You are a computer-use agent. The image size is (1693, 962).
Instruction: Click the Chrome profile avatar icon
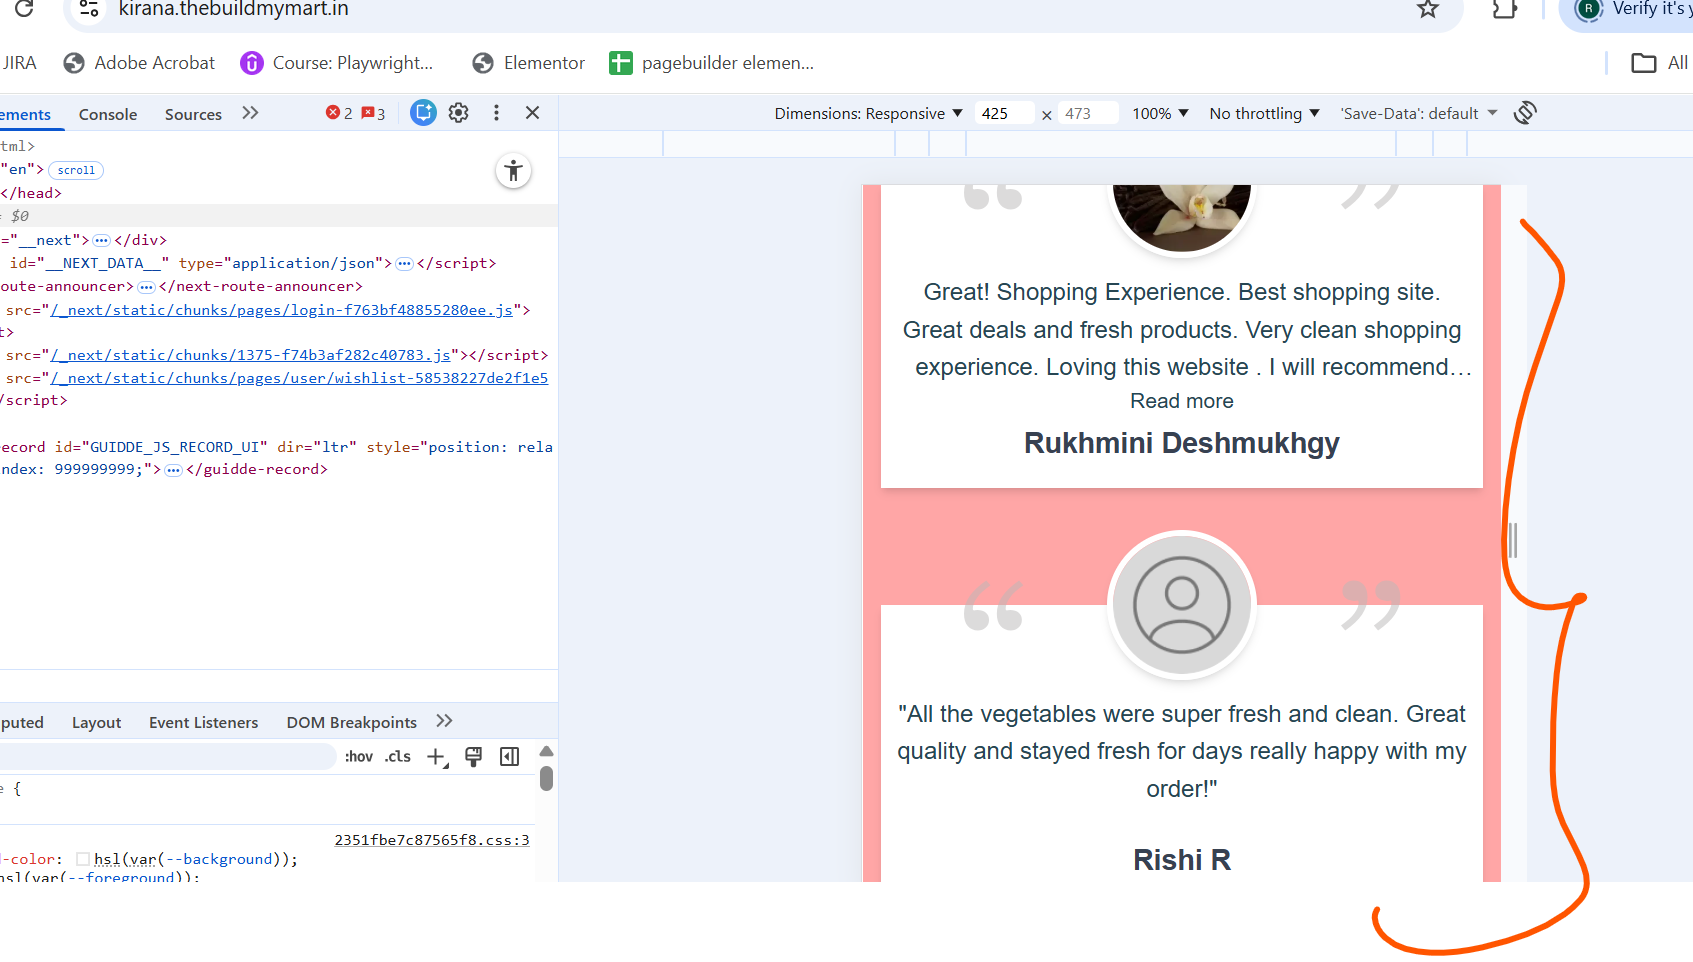tap(1589, 9)
